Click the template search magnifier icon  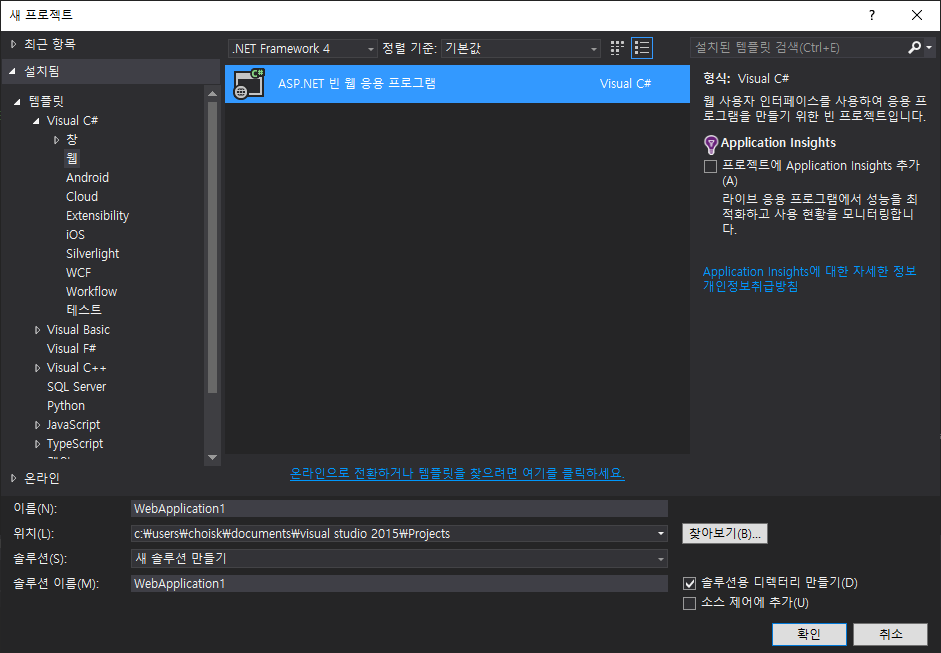914,47
